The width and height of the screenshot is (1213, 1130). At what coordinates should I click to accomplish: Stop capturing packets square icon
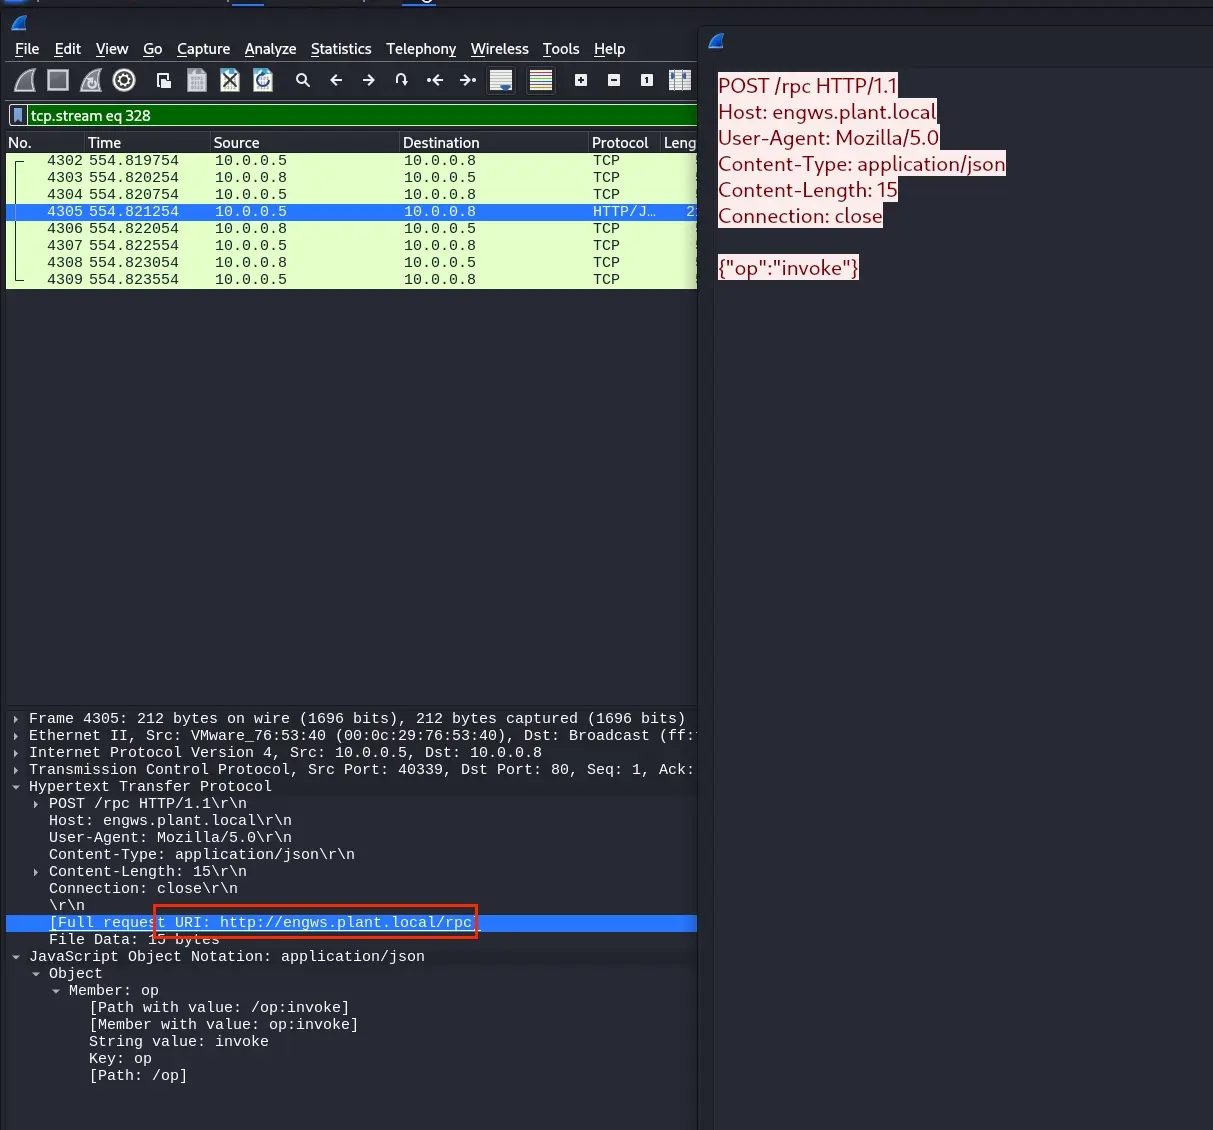click(58, 80)
